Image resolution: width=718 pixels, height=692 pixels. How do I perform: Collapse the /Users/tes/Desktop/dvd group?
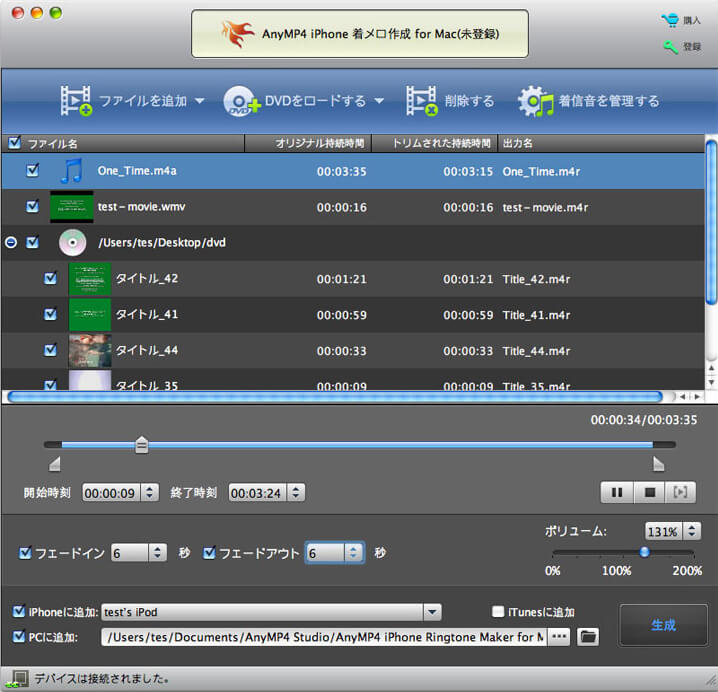pyautogui.click(x=11, y=242)
